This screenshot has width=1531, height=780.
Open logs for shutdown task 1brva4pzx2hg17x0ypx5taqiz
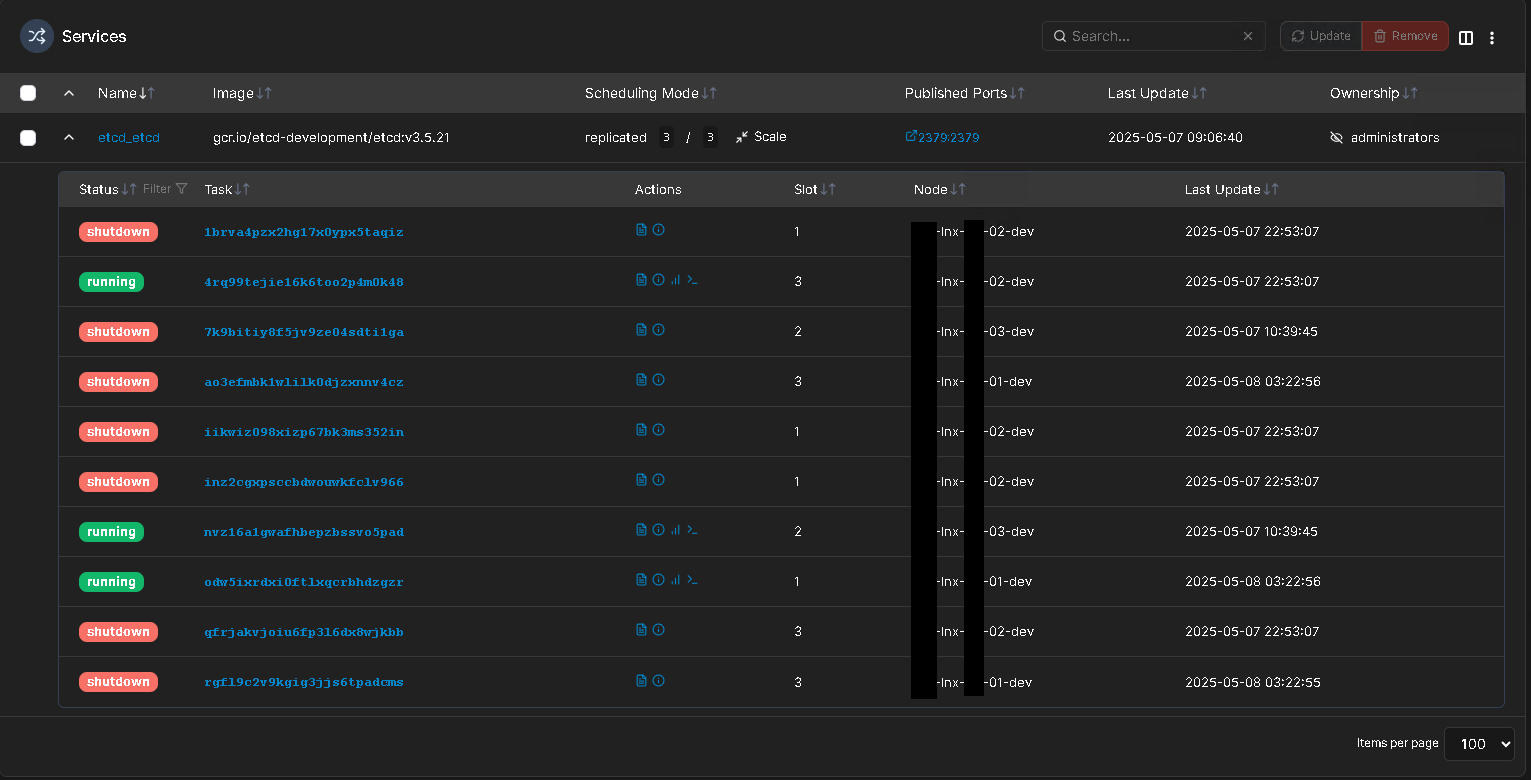click(641, 230)
